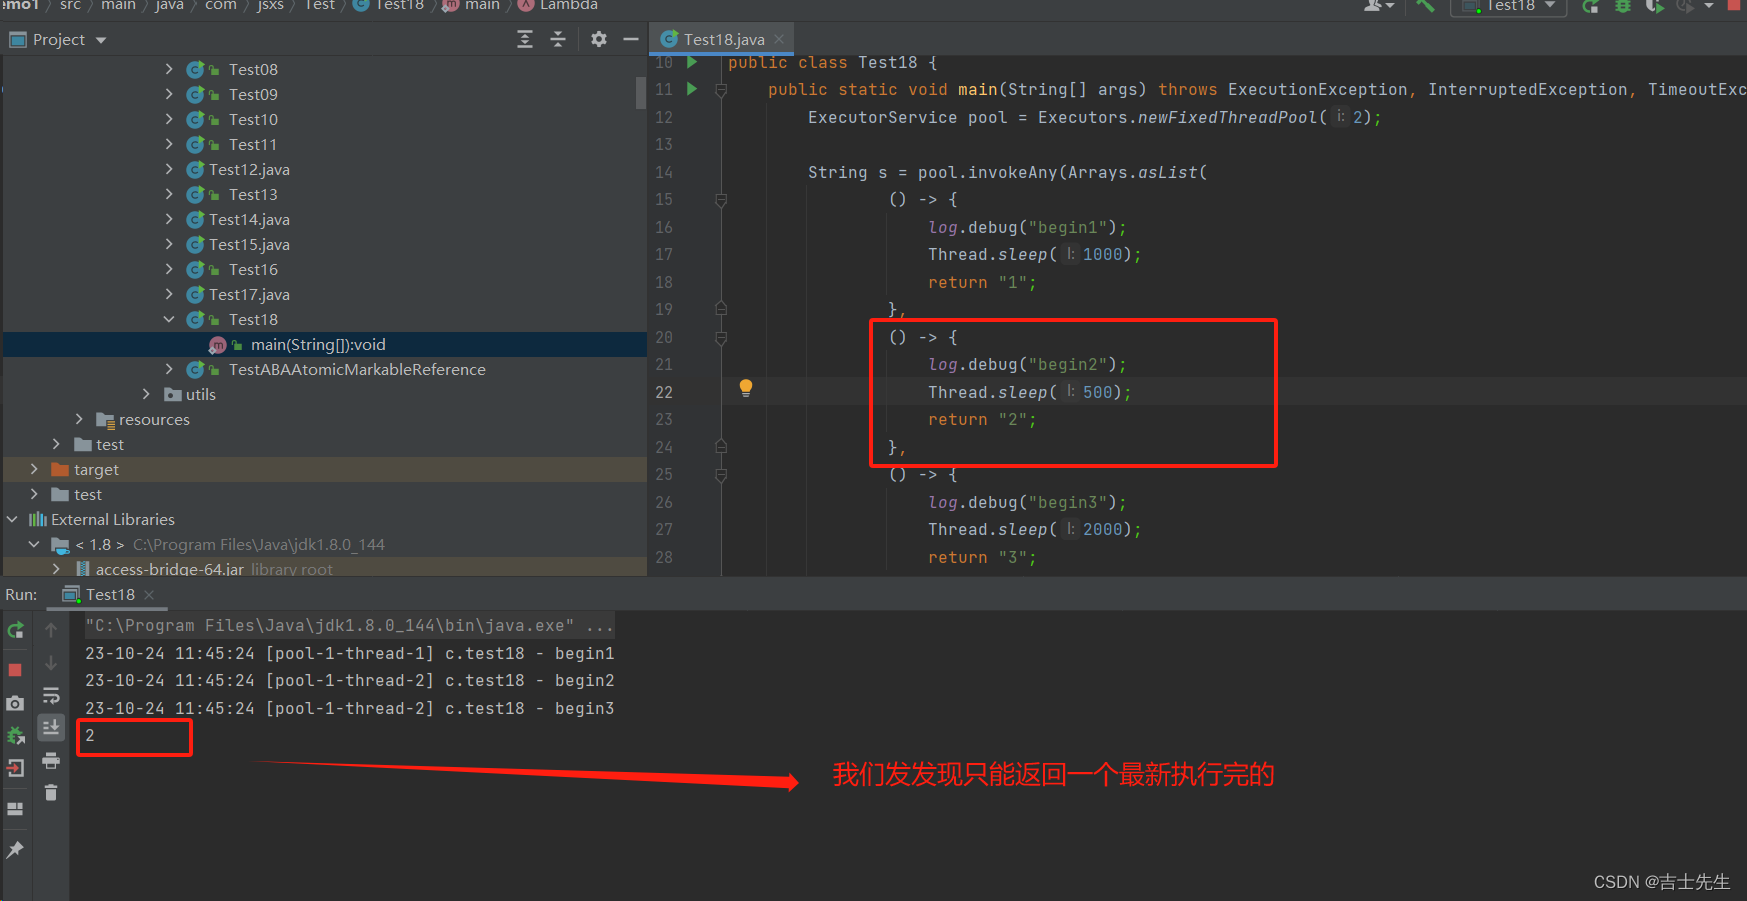Fold the lambda starting at code line 20
Image resolution: width=1747 pixels, height=901 pixels.
click(721, 338)
